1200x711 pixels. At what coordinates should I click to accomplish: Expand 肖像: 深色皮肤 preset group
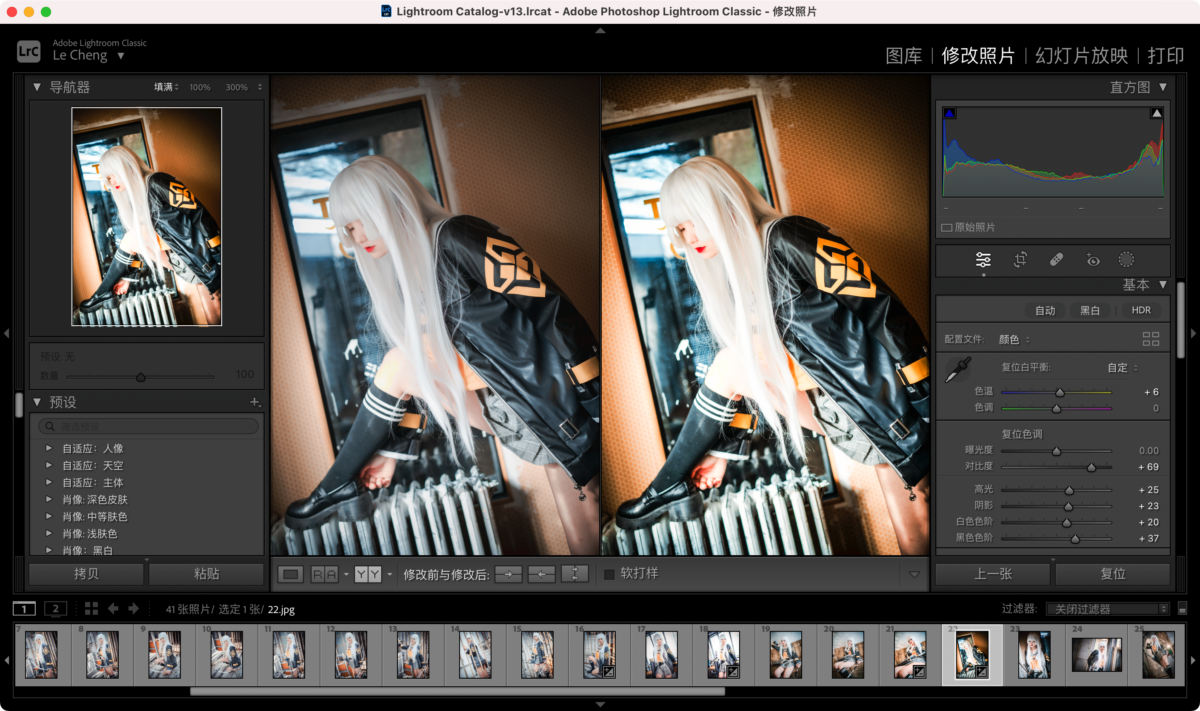(48, 500)
